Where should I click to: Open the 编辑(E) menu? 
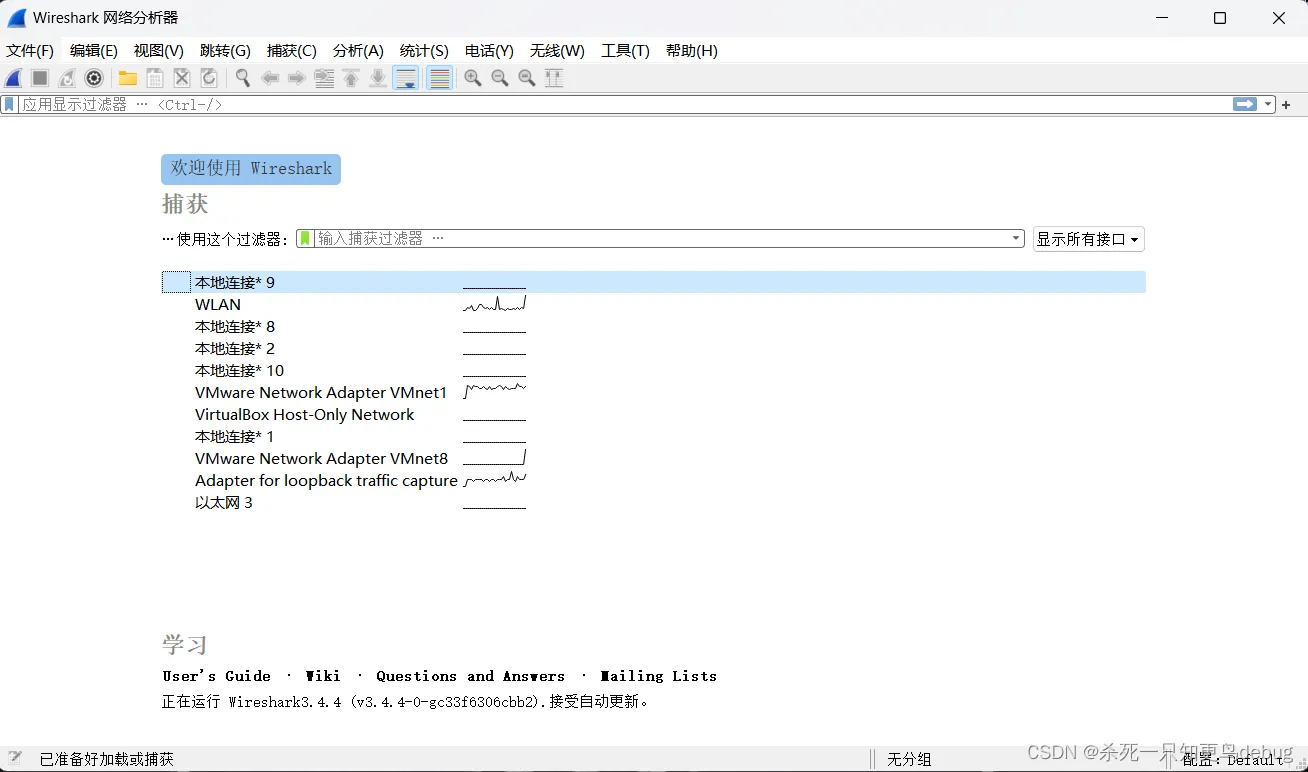coord(94,51)
